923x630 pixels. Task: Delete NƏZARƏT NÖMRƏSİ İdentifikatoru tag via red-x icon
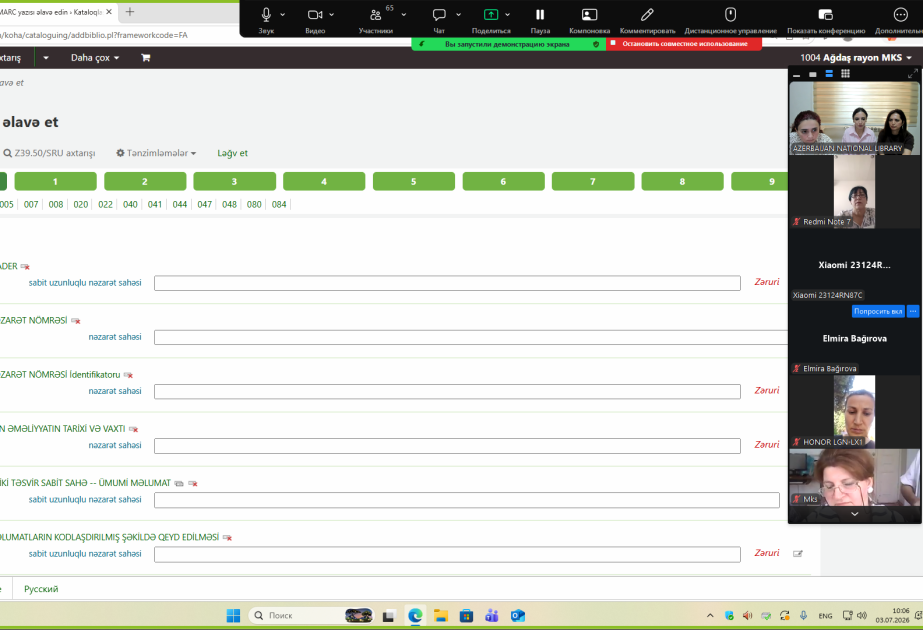(128, 375)
